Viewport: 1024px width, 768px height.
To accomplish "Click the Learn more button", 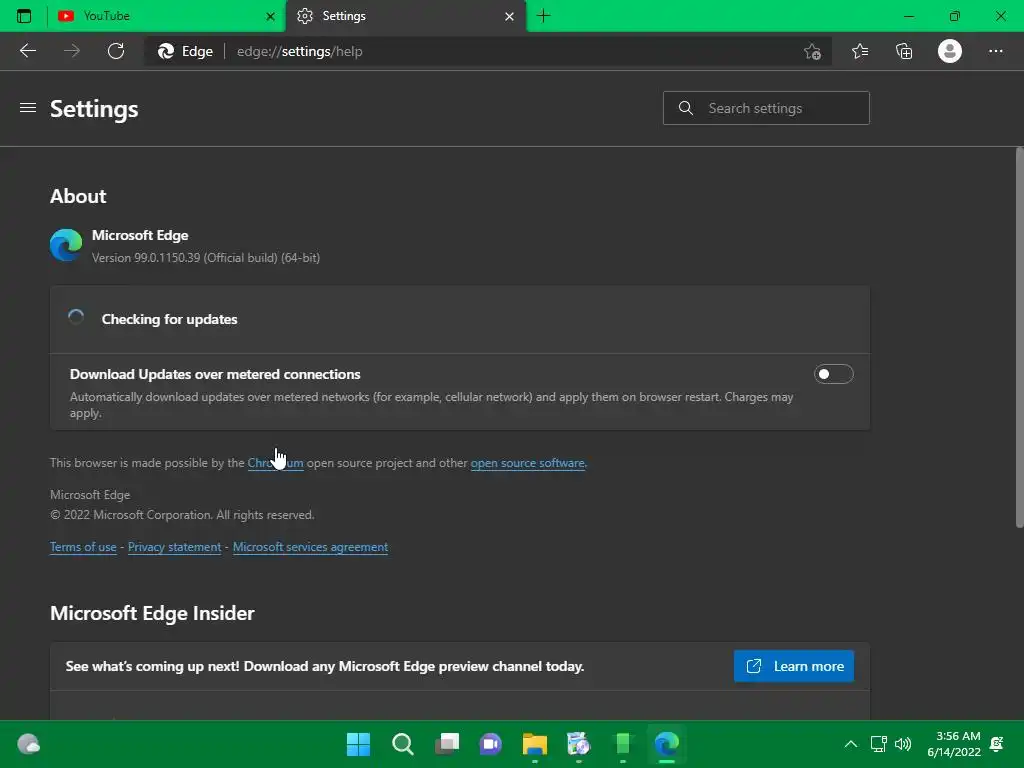I will 793,666.
